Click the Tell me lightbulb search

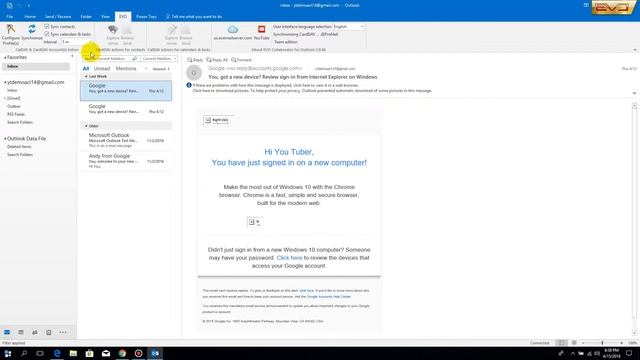pos(167,17)
